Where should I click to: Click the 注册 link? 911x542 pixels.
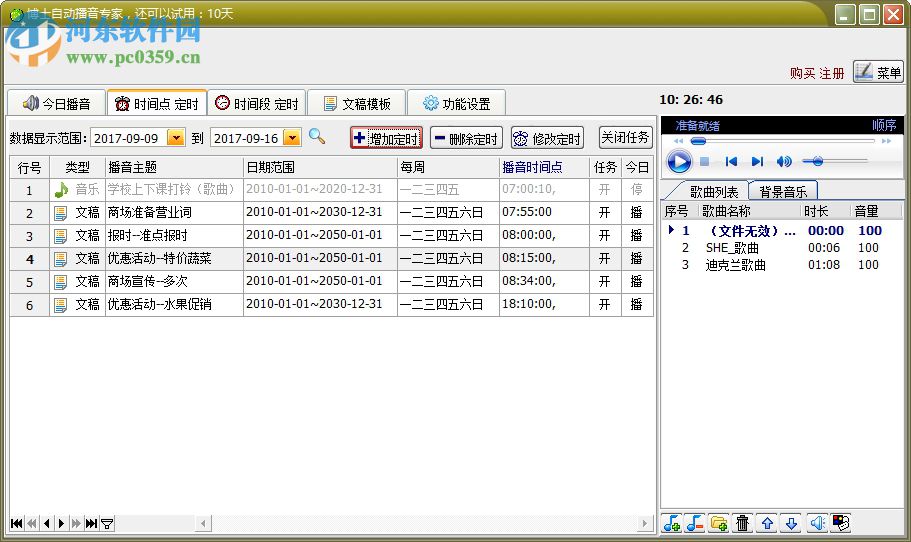click(831, 73)
